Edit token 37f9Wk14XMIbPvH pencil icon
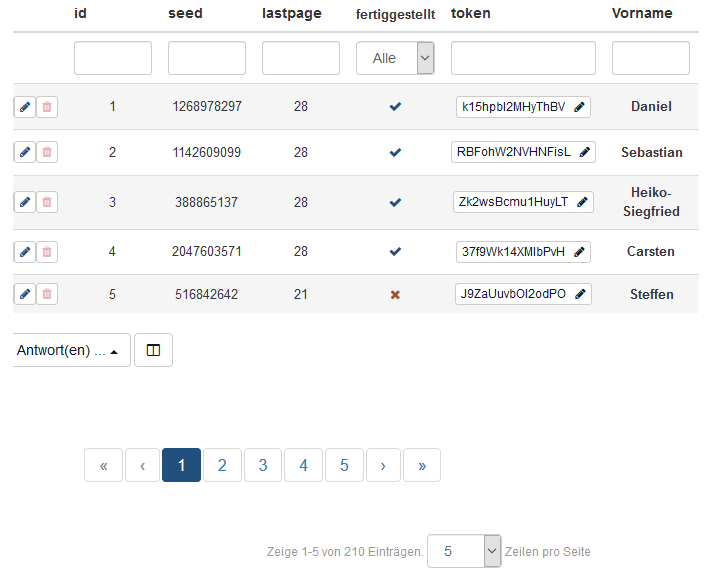Image resolution: width=722 pixels, height=576 pixels. pos(580,252)
